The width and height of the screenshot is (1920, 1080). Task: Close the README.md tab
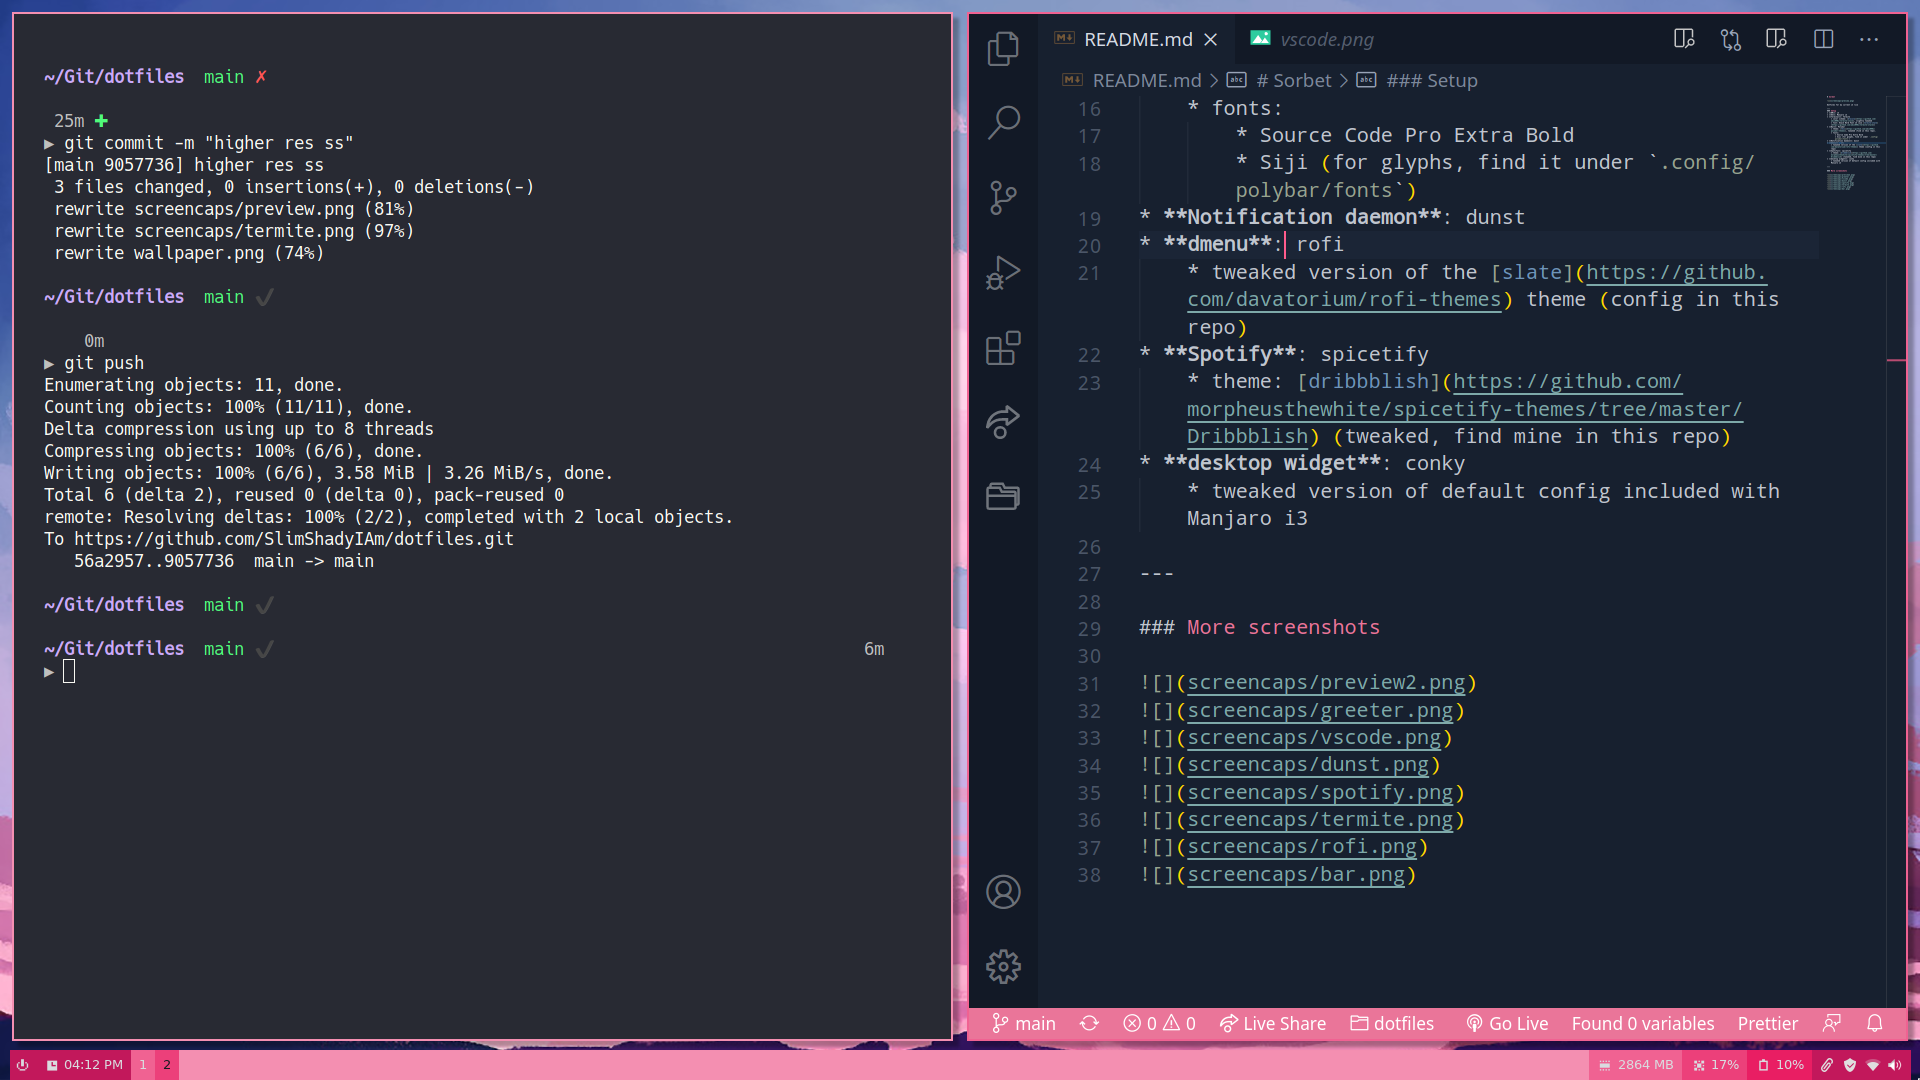click(1211, 39)
